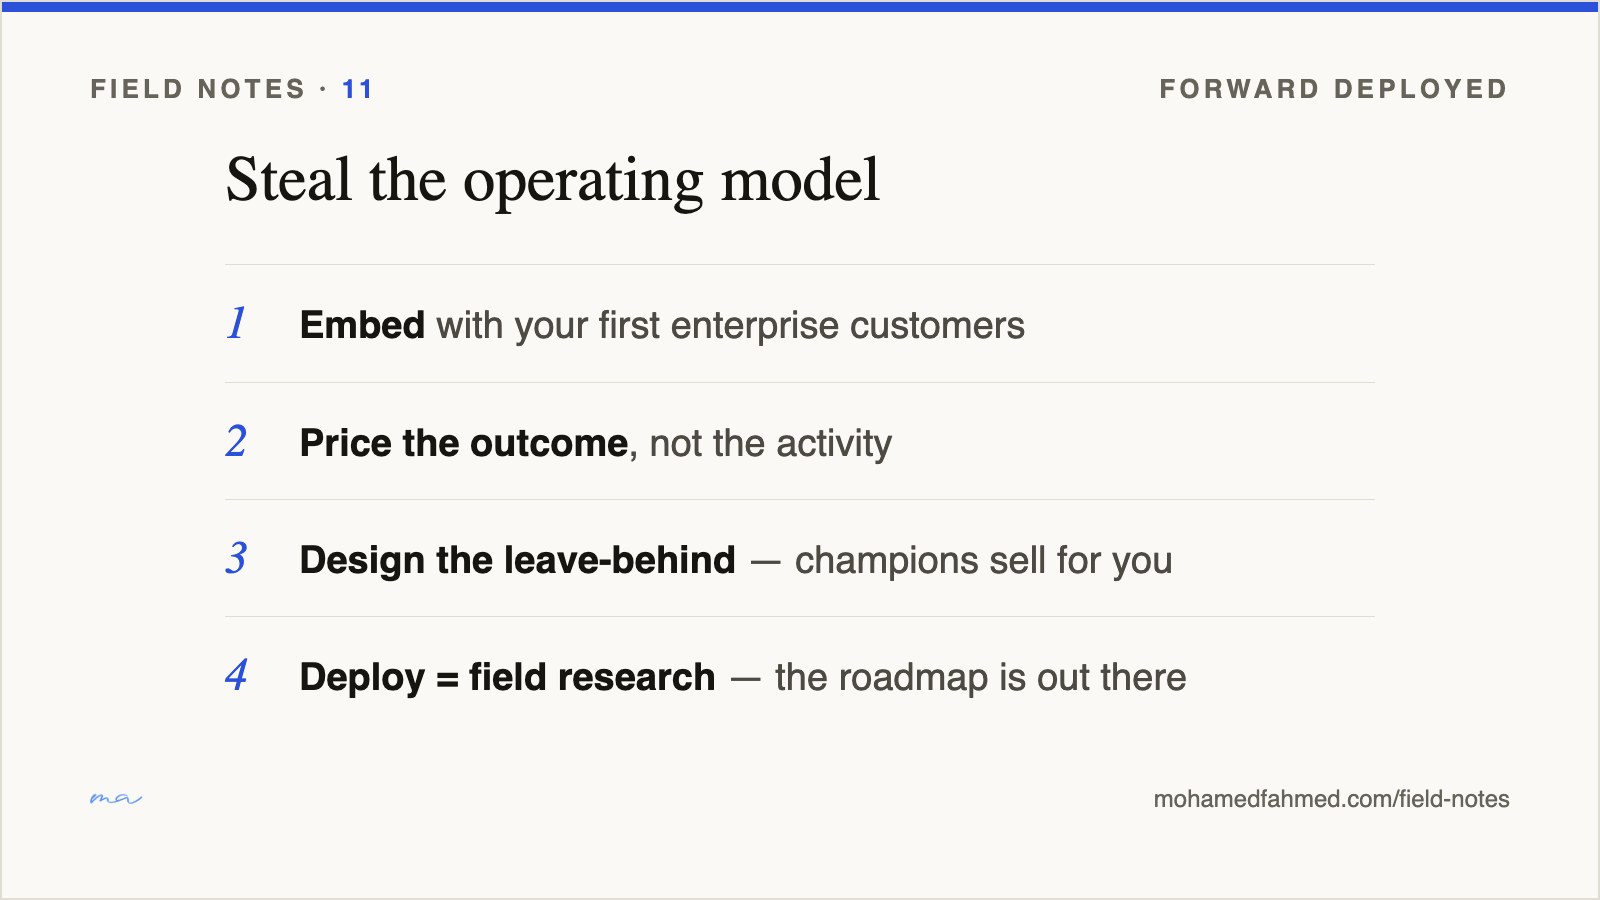1600x900 pixels.
Task: Click the phrase 'champions sell for you'
Action: pyautogui.click(x=984, y=561)
